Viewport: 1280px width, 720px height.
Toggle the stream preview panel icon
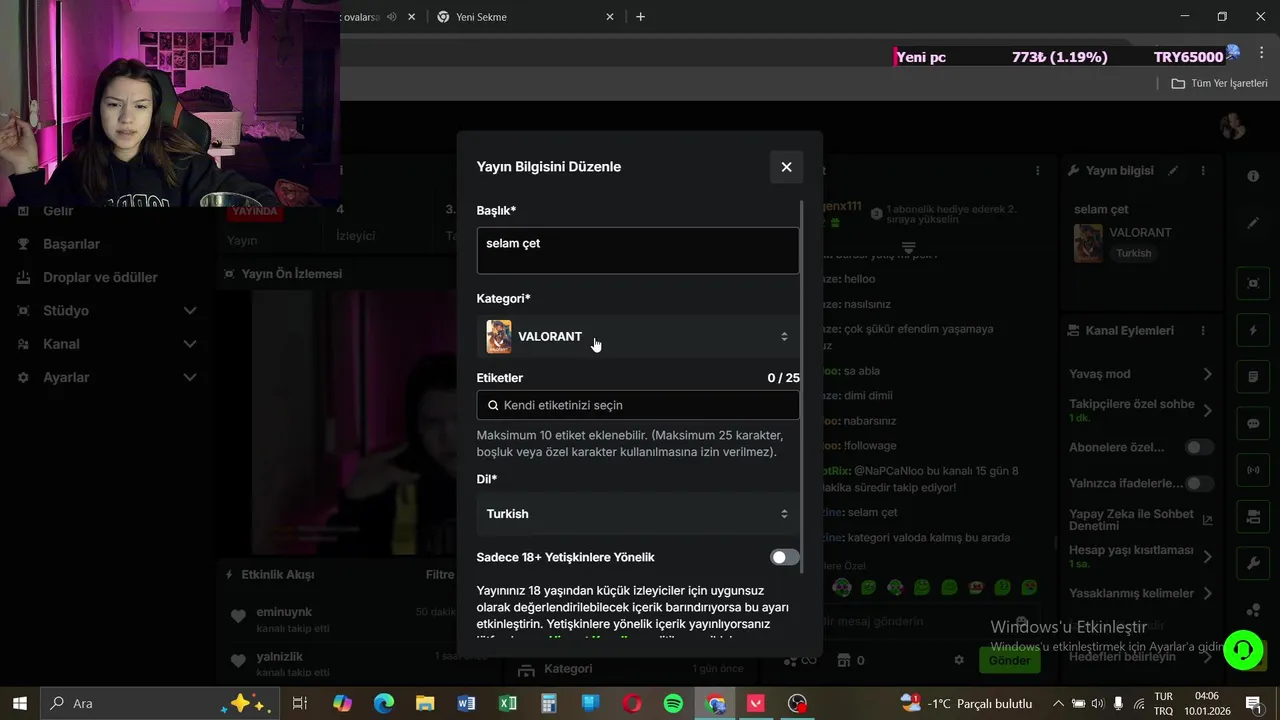pos(1253,283)
